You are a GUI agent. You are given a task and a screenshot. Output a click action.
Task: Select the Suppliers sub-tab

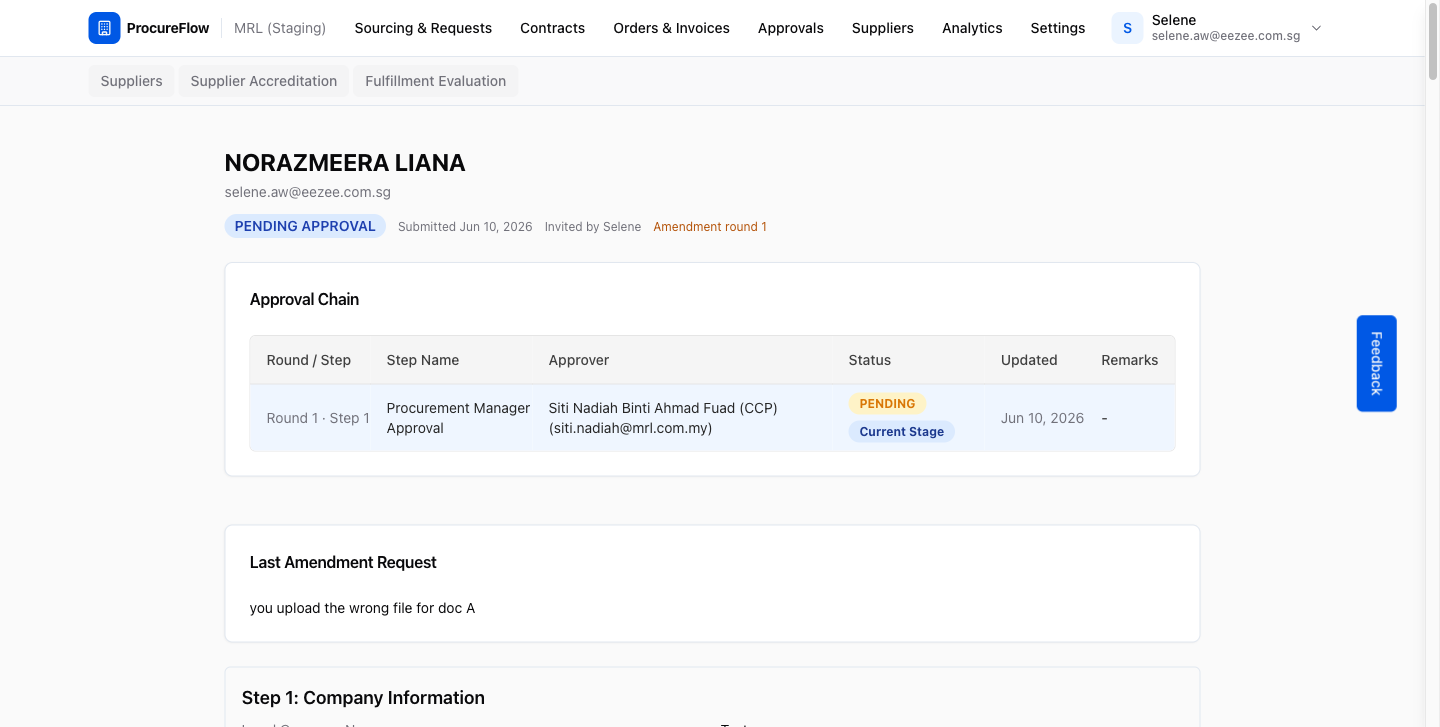(131, 81)
